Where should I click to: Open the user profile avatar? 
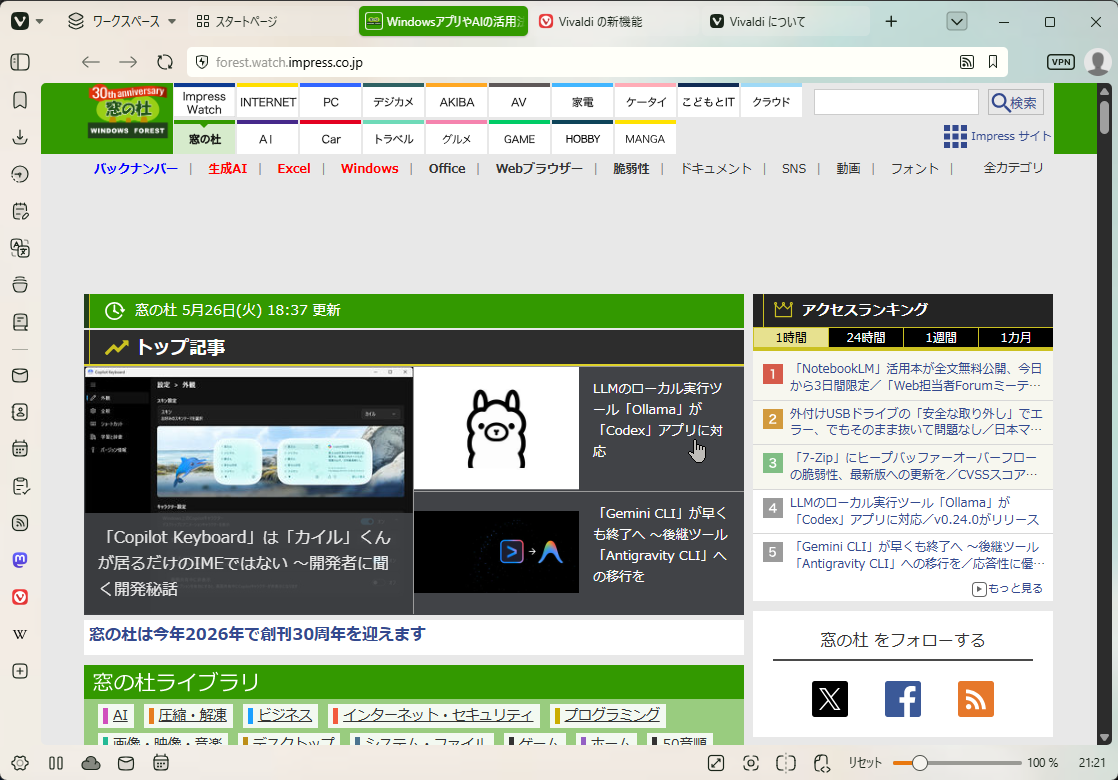click(1097, 62)
